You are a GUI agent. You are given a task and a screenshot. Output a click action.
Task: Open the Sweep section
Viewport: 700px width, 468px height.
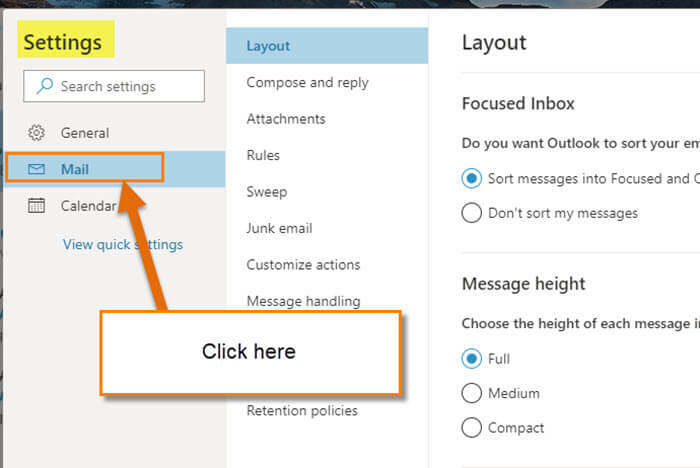coord(267,192)
